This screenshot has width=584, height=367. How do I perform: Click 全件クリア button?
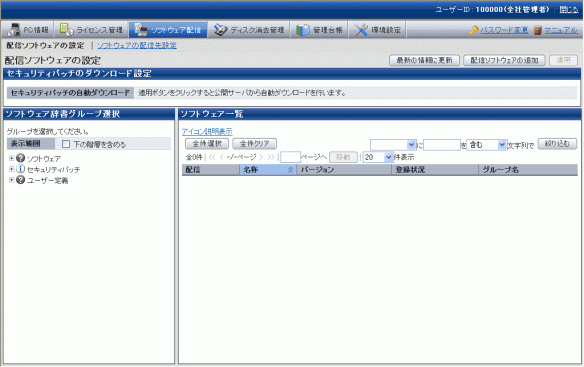pyautogui.click(x=254, y=144)
